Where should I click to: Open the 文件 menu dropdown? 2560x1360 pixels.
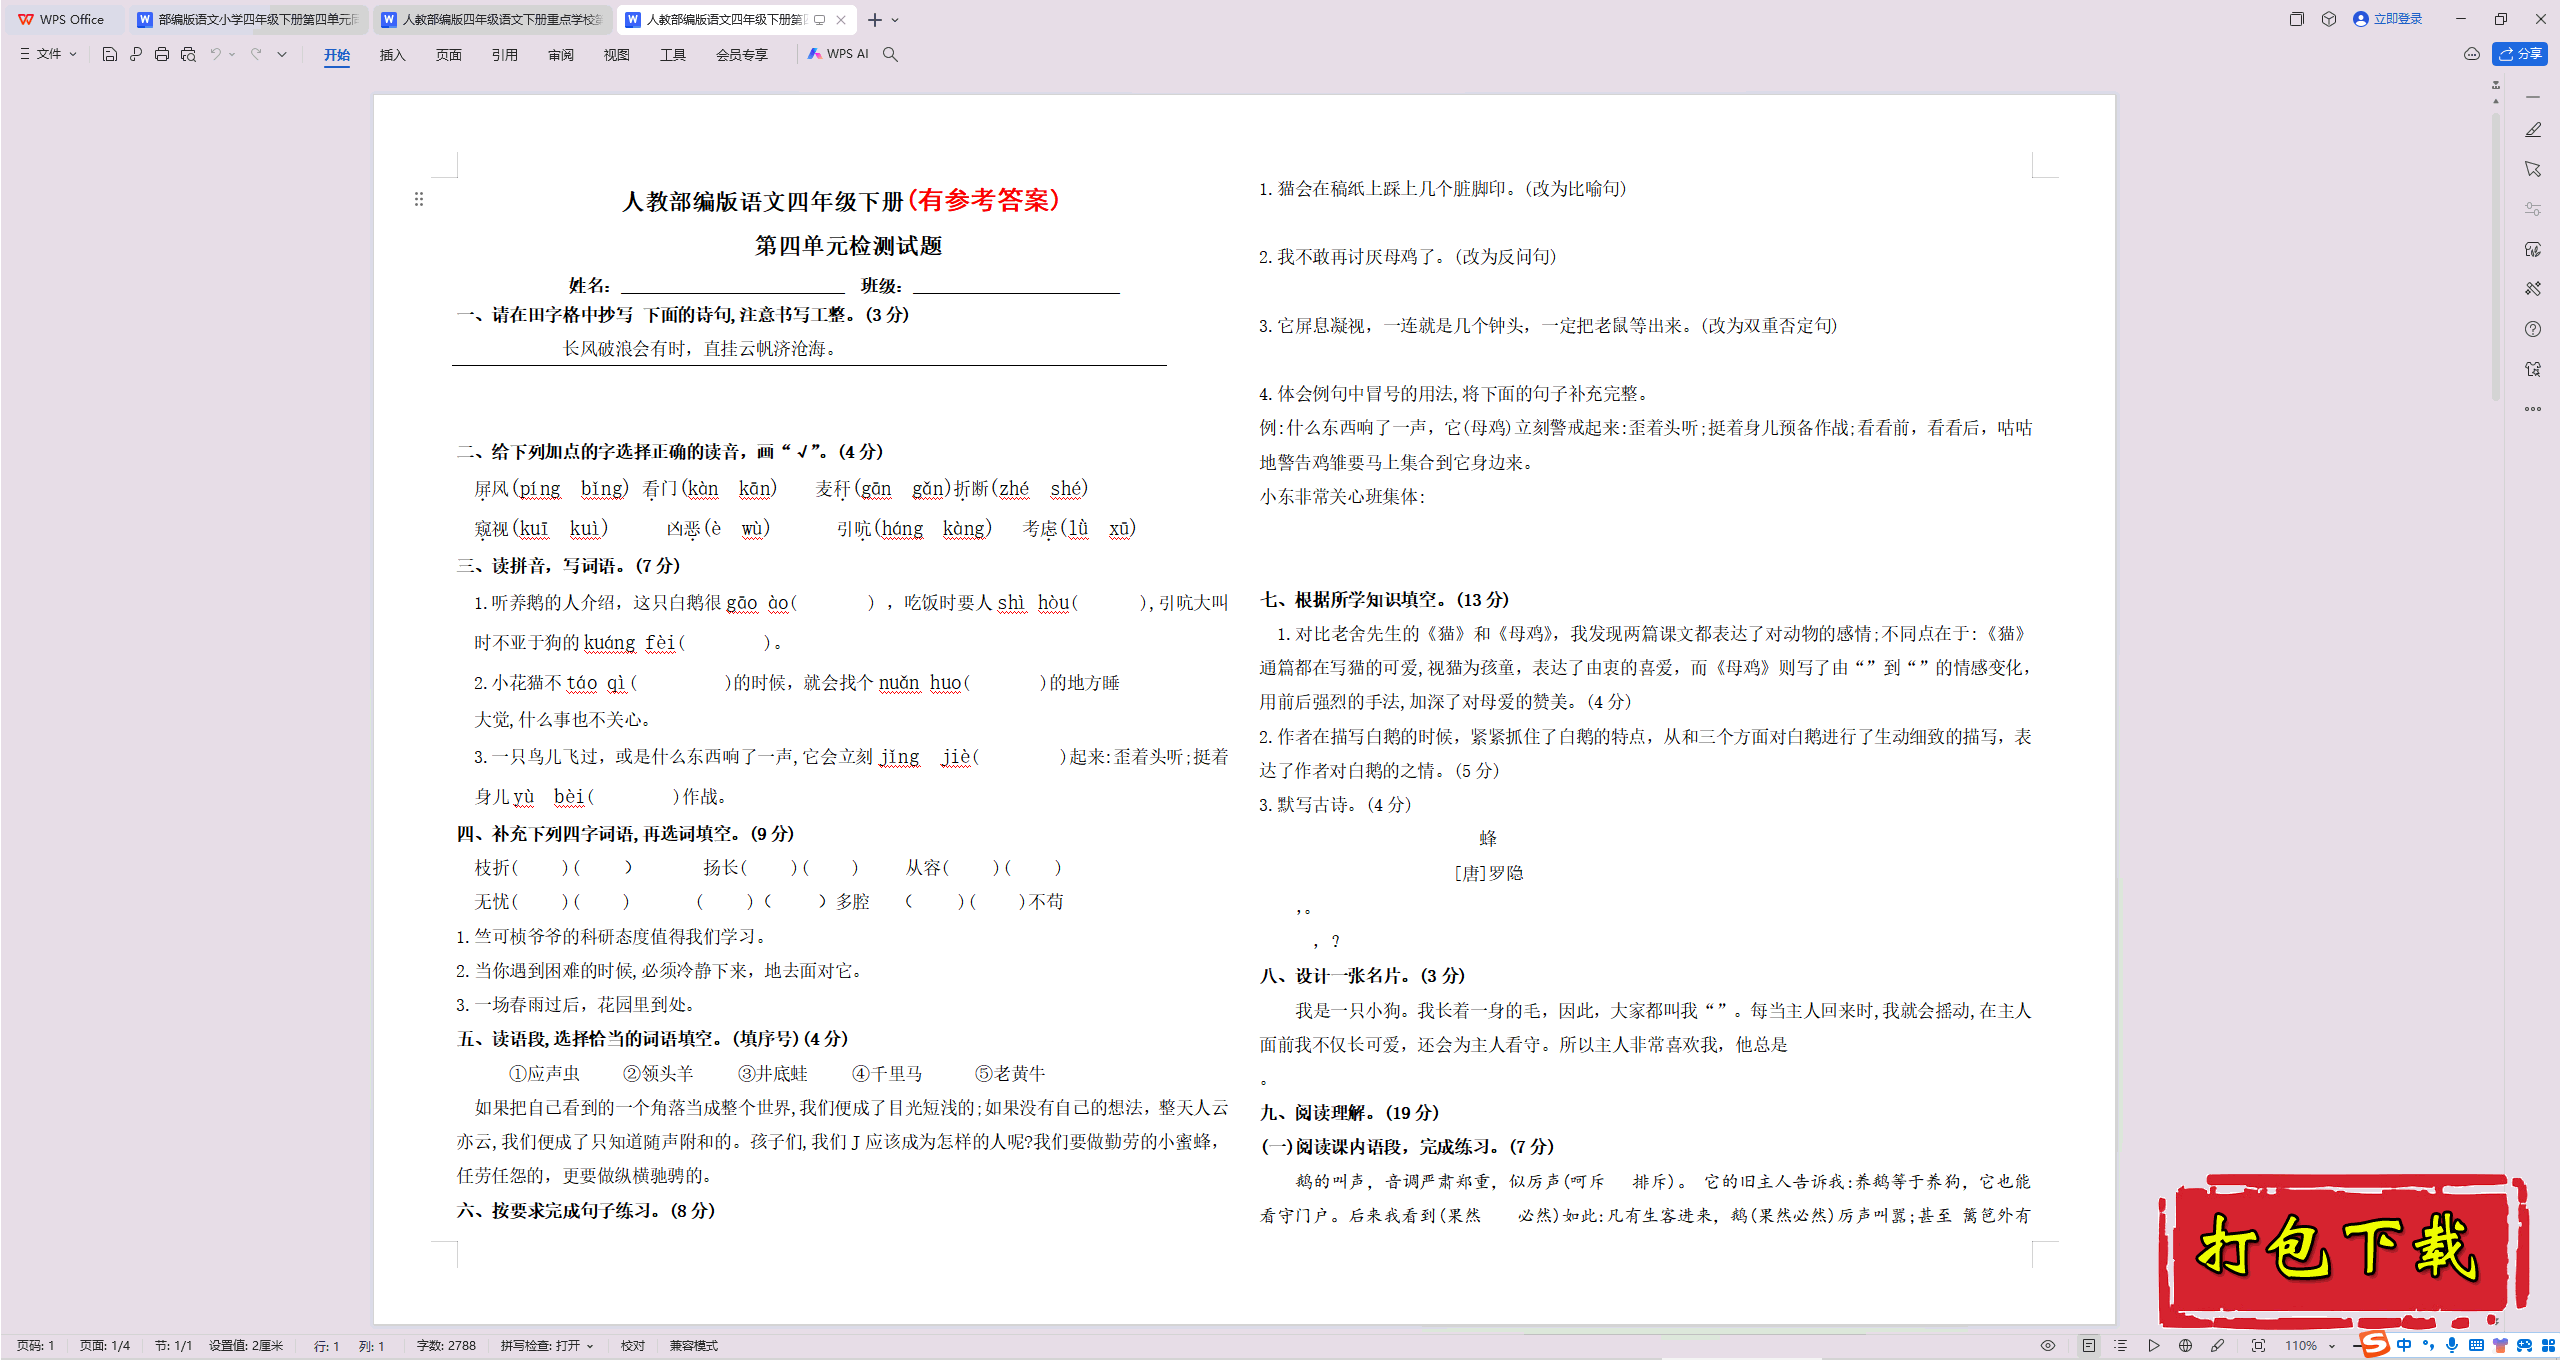click(48, 54)
